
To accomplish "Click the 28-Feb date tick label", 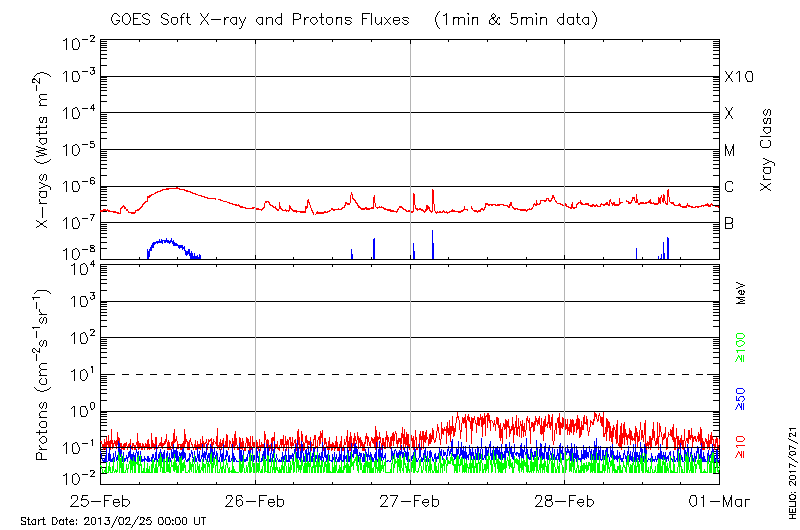I will click(565, 500).
